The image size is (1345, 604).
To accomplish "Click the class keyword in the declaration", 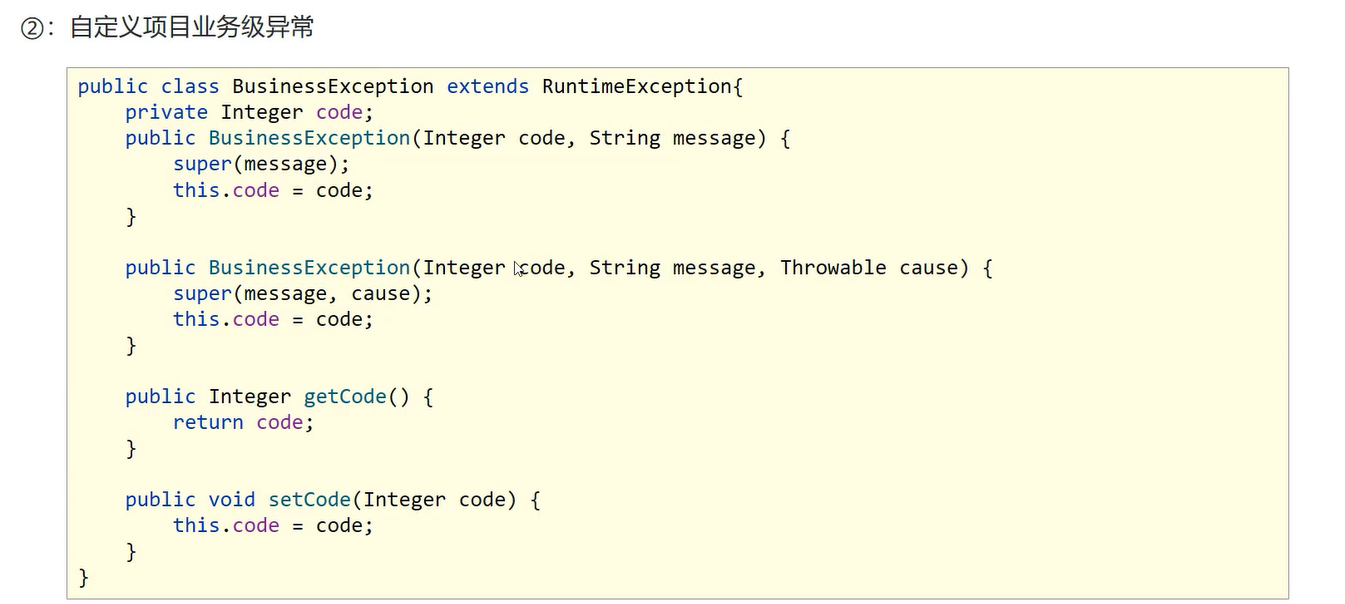I will (x=189, y=87).
